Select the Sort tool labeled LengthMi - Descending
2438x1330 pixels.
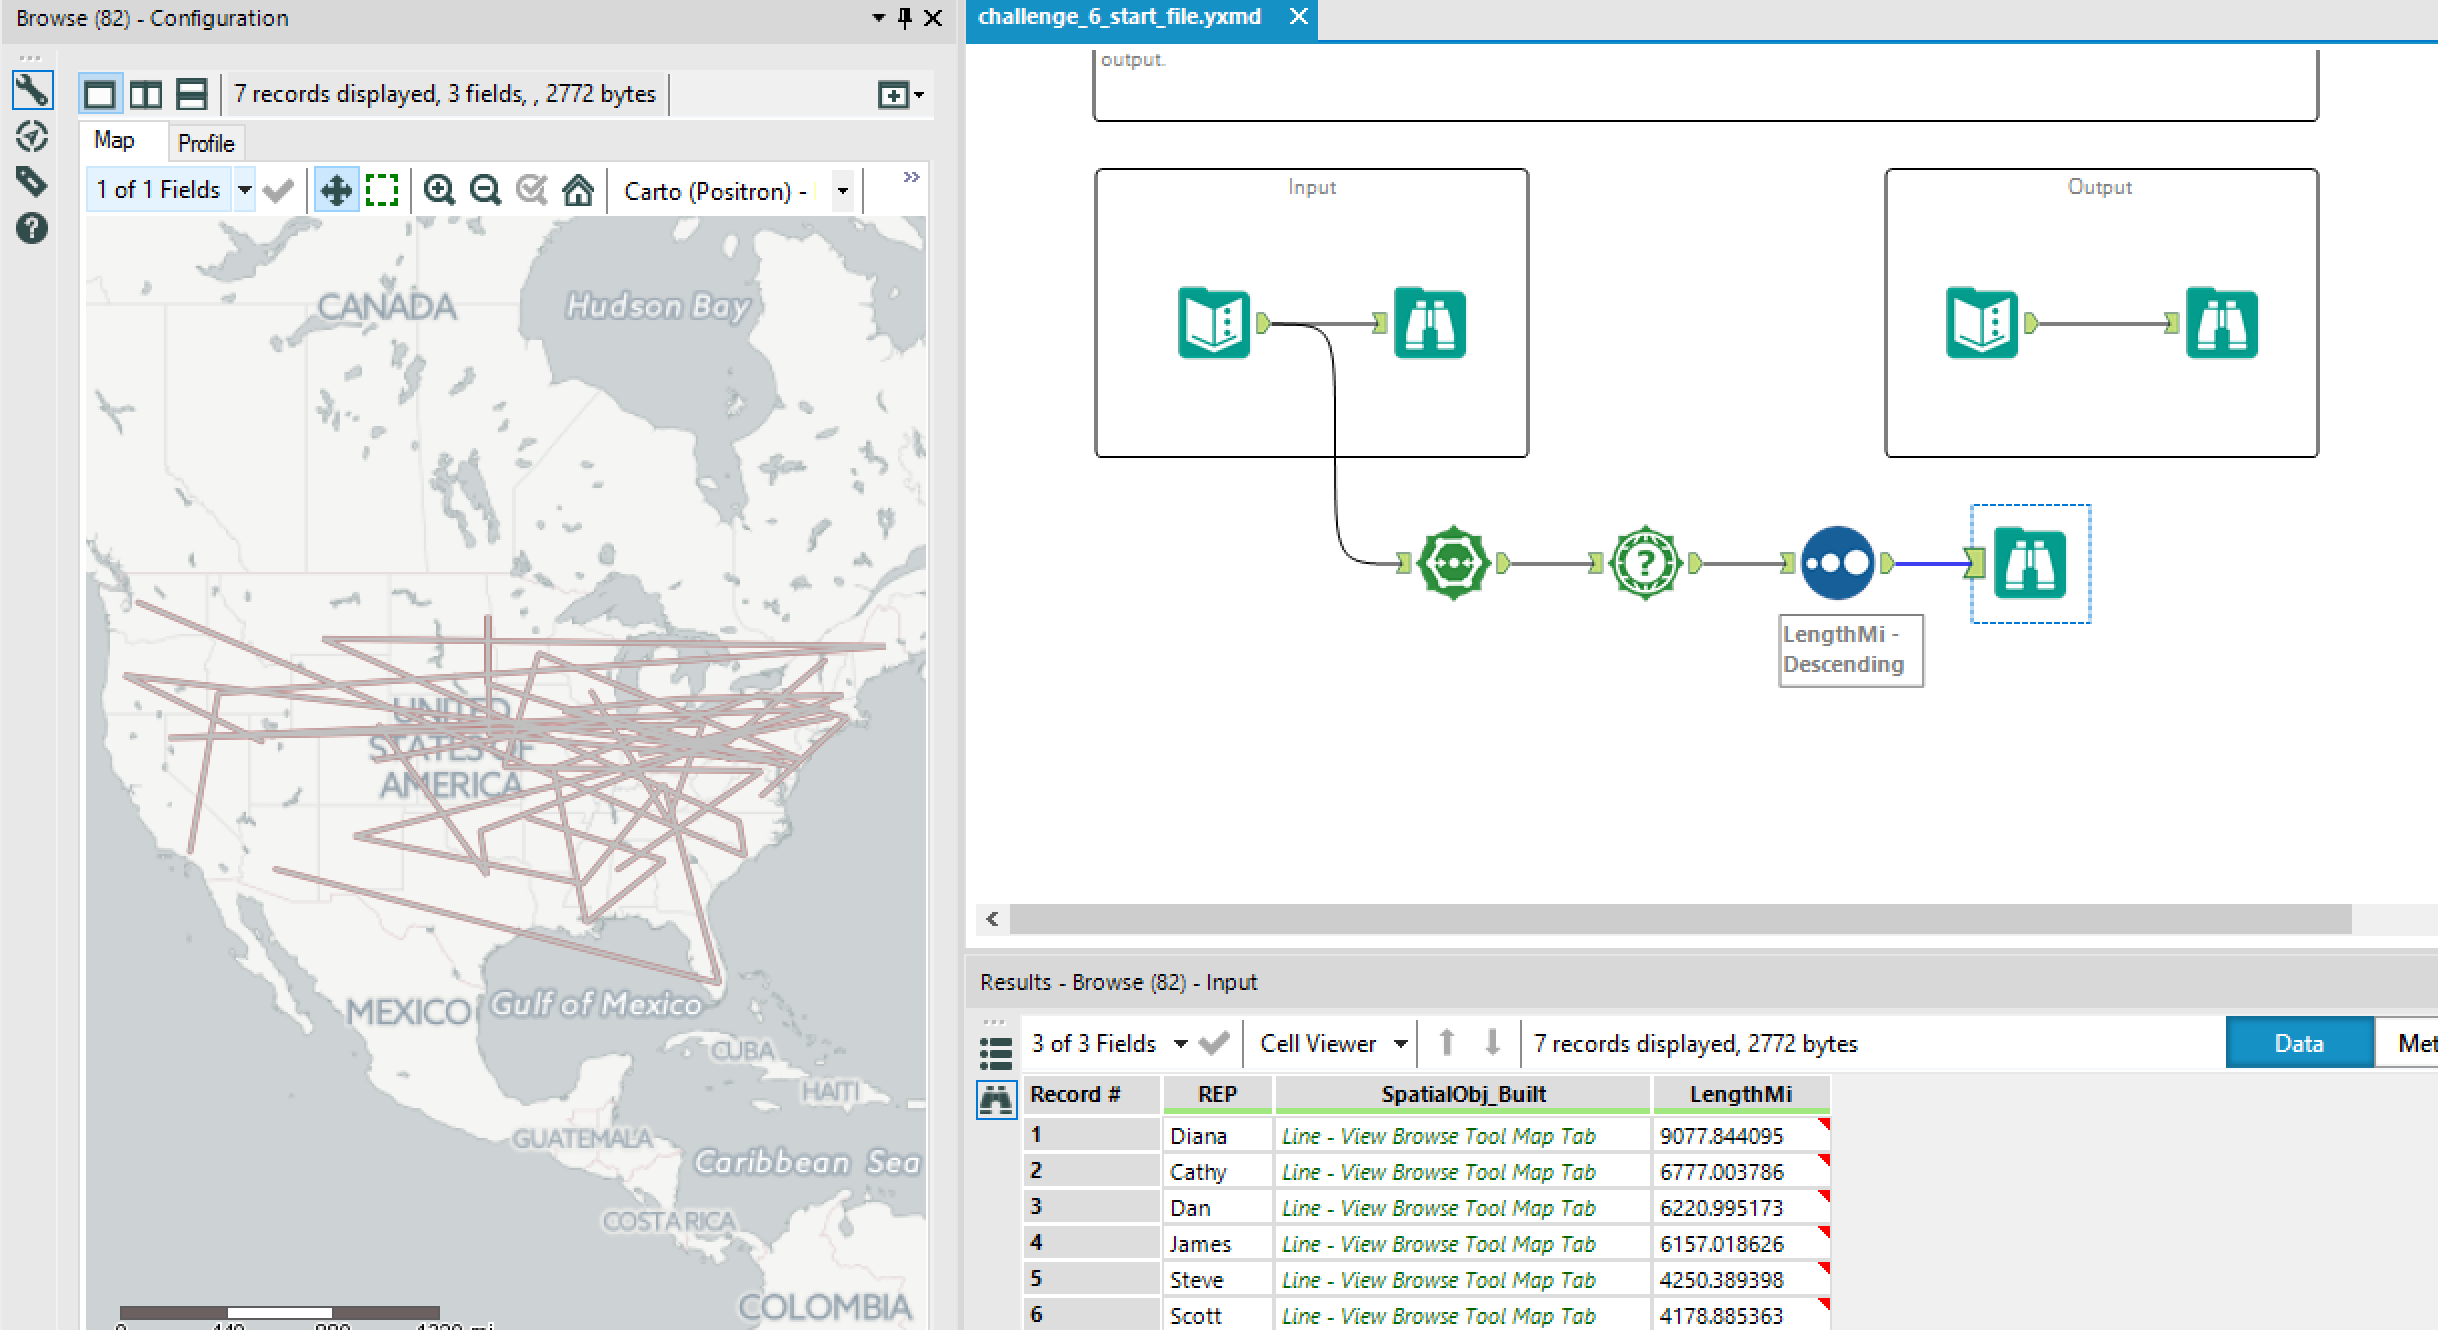[x=1838, y=563]
